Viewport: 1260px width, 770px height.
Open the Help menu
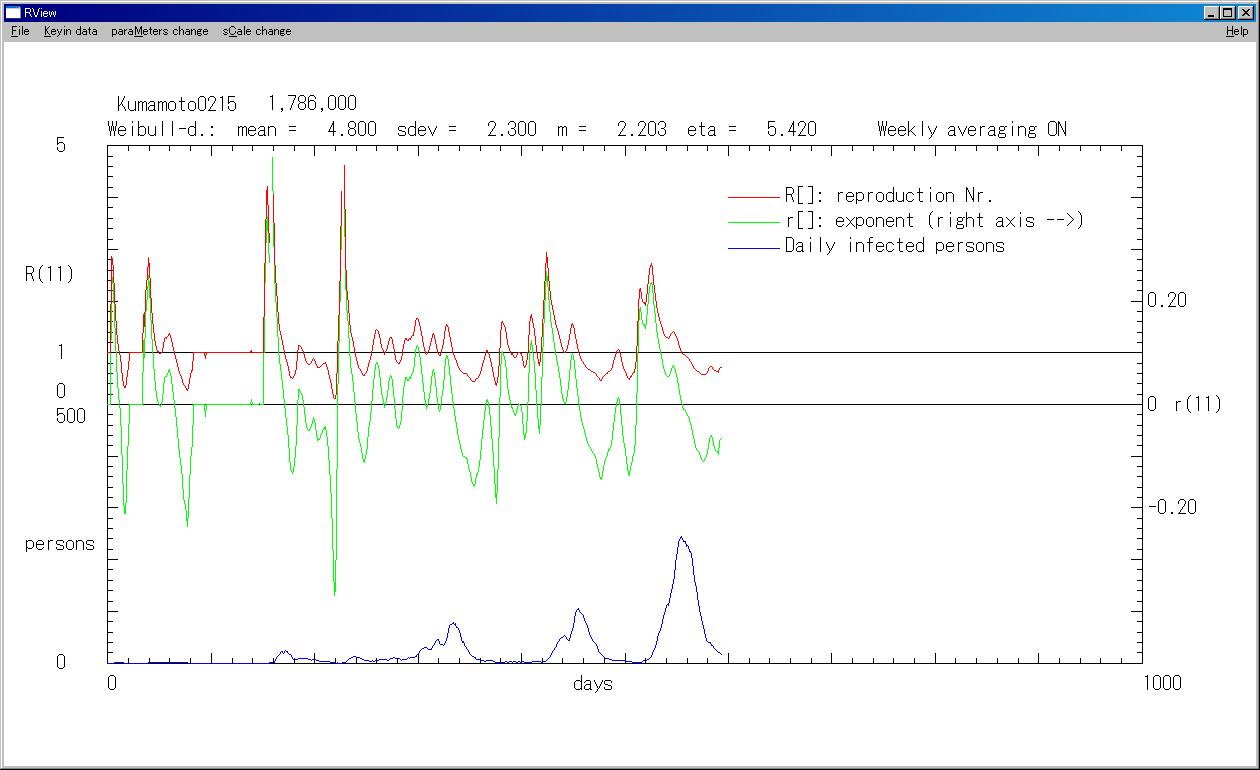(1238, 31)
